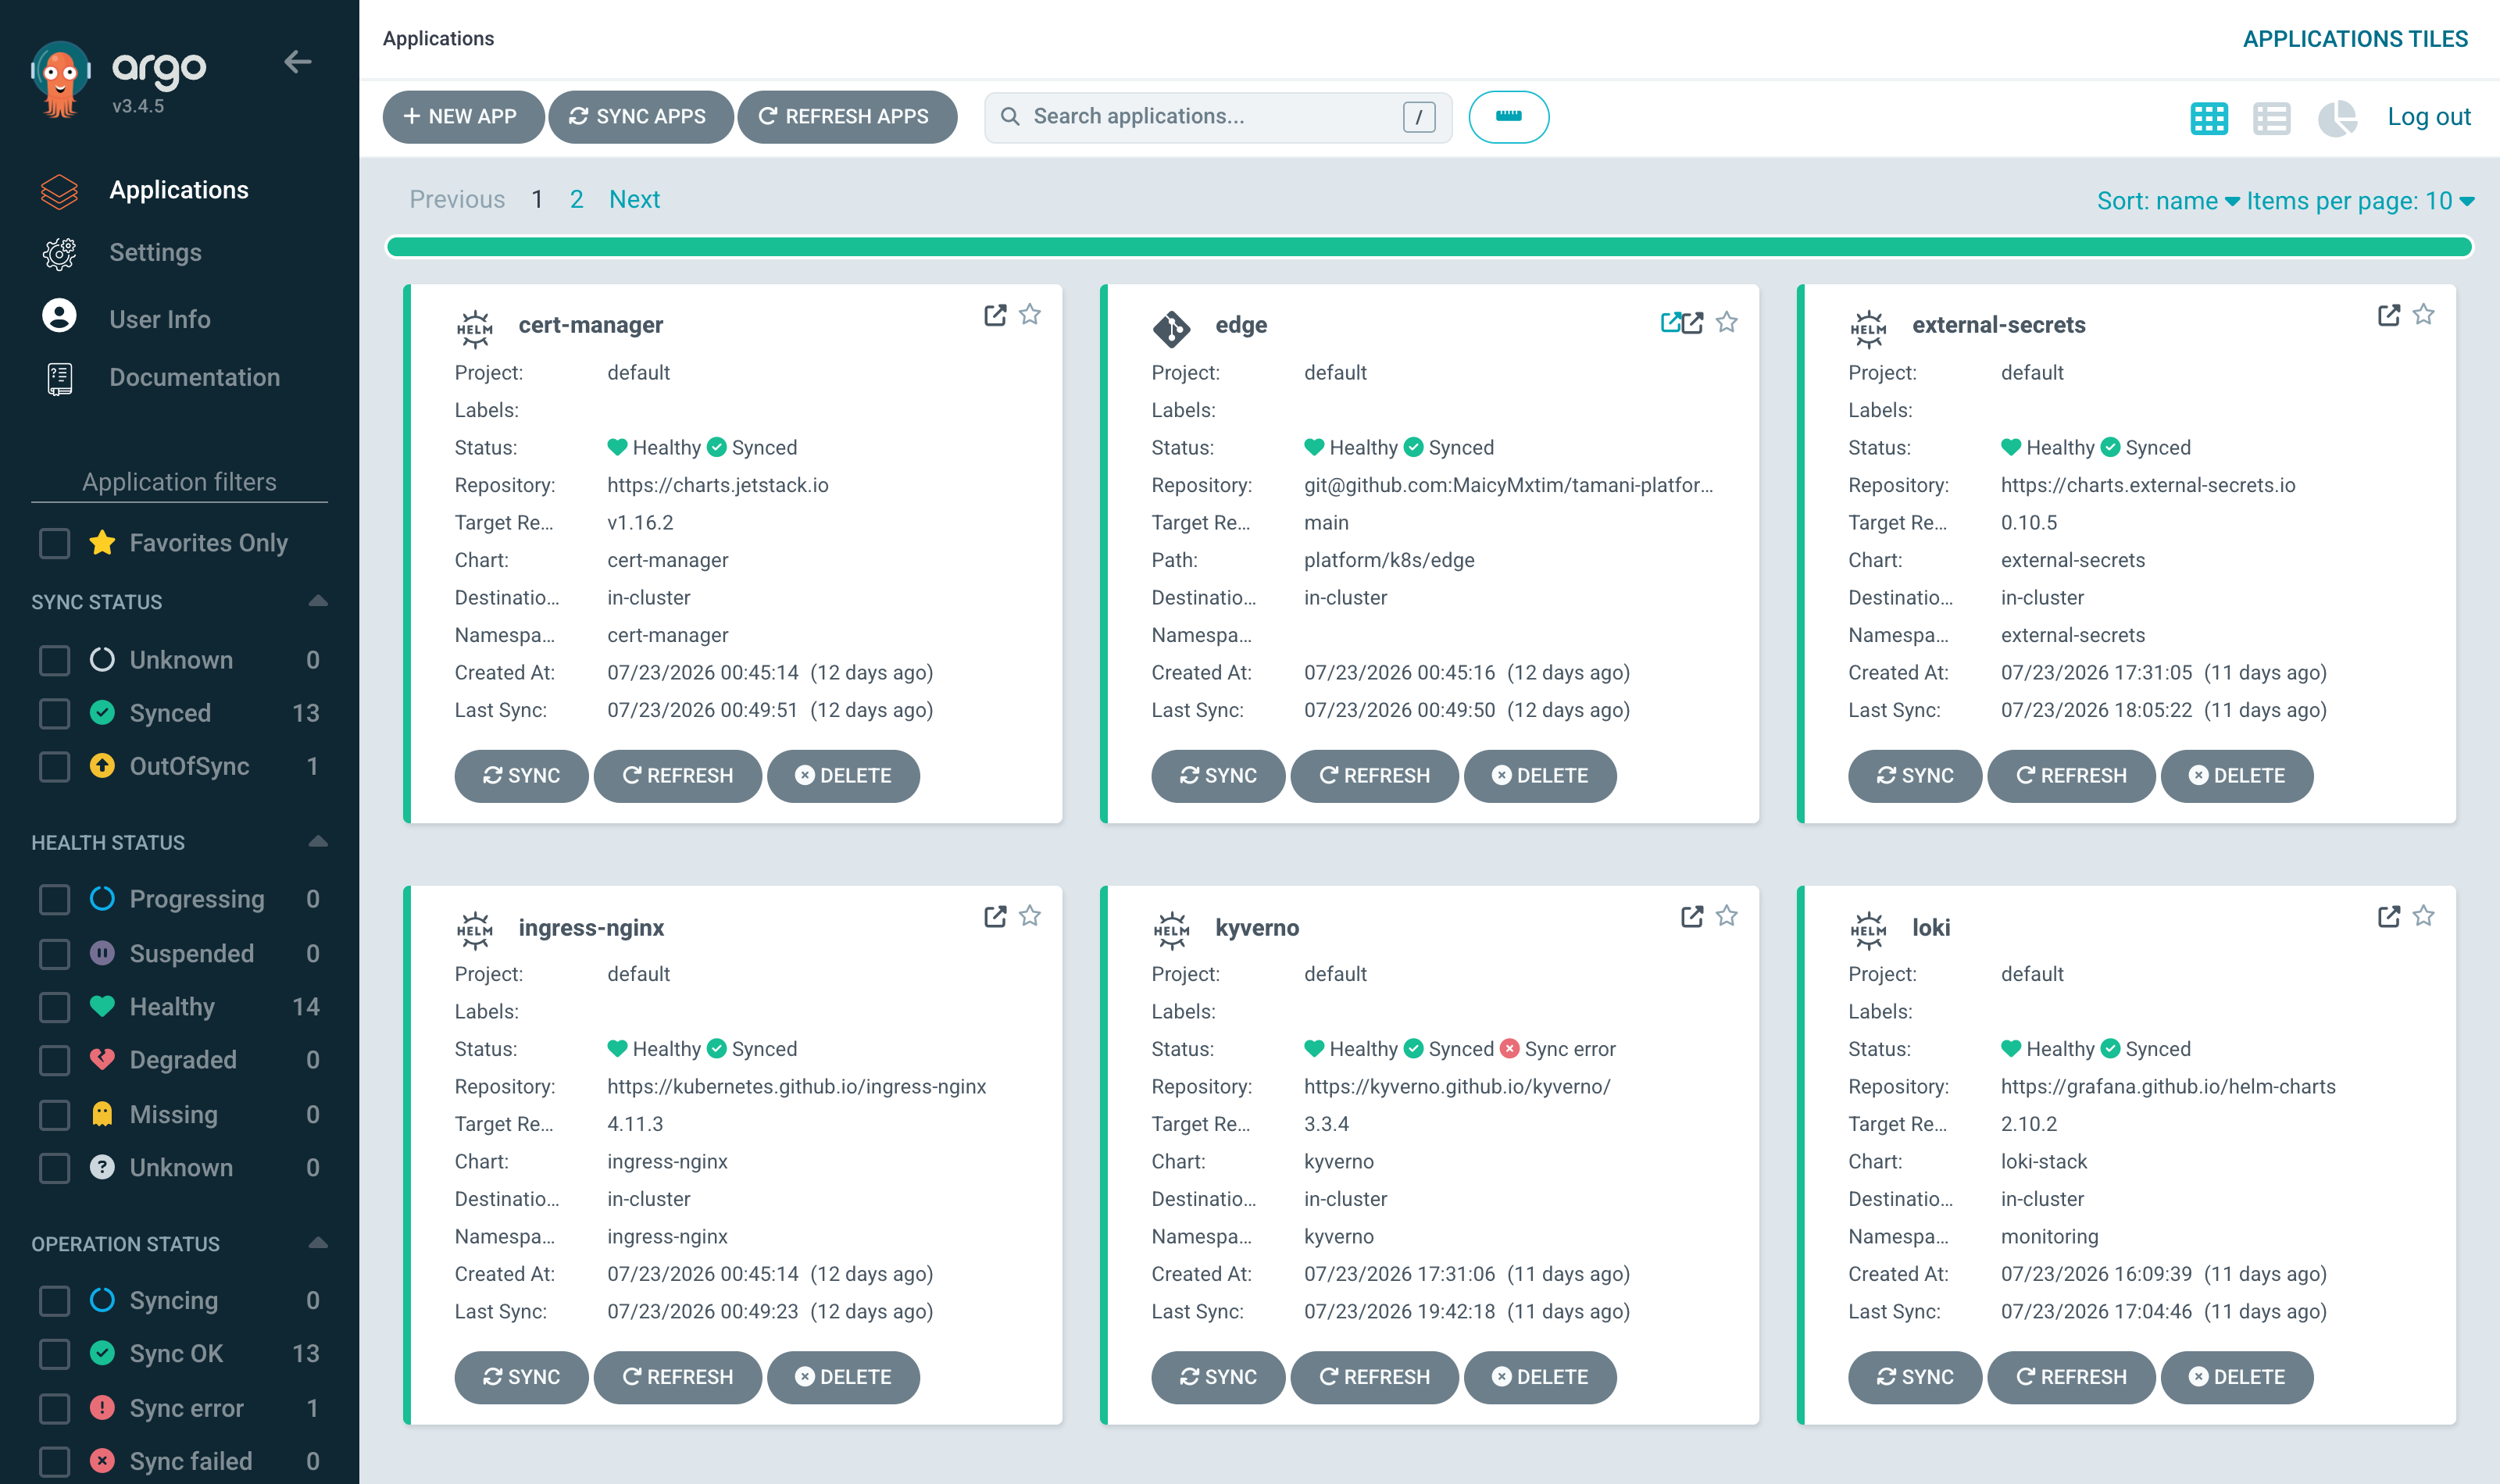2500x1484 pixels.
Task: Click the REFRESH APPS button
Action: [x=846, y=117]
